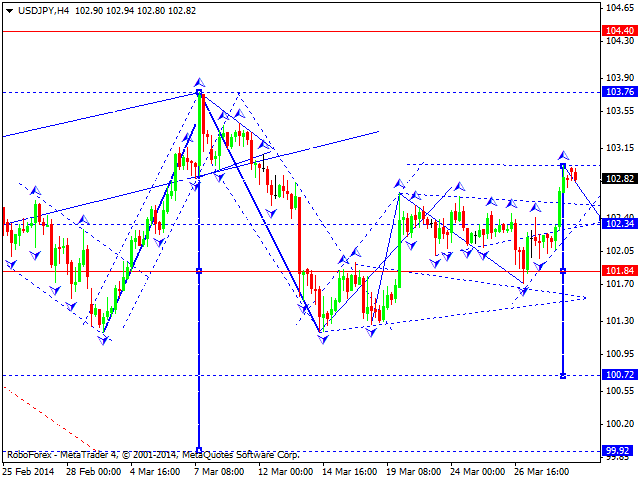Click the 104.65 axis price value
This screenshot has height=480, width=640.
coord(620,7)
